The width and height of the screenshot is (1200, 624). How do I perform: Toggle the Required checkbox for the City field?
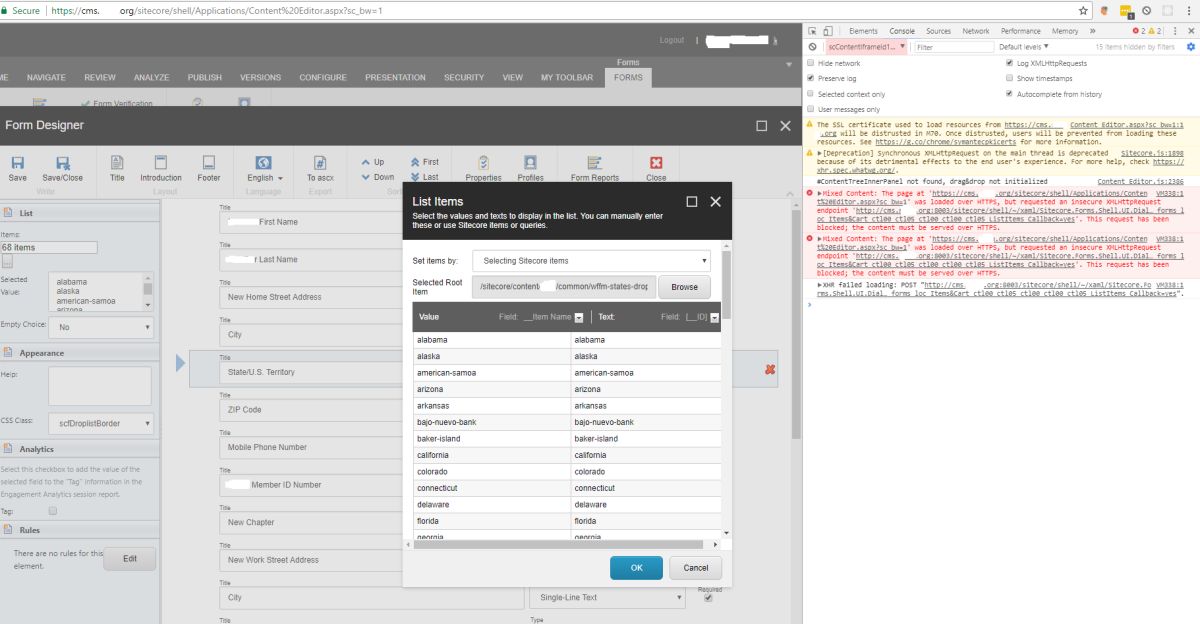[708, 599]
